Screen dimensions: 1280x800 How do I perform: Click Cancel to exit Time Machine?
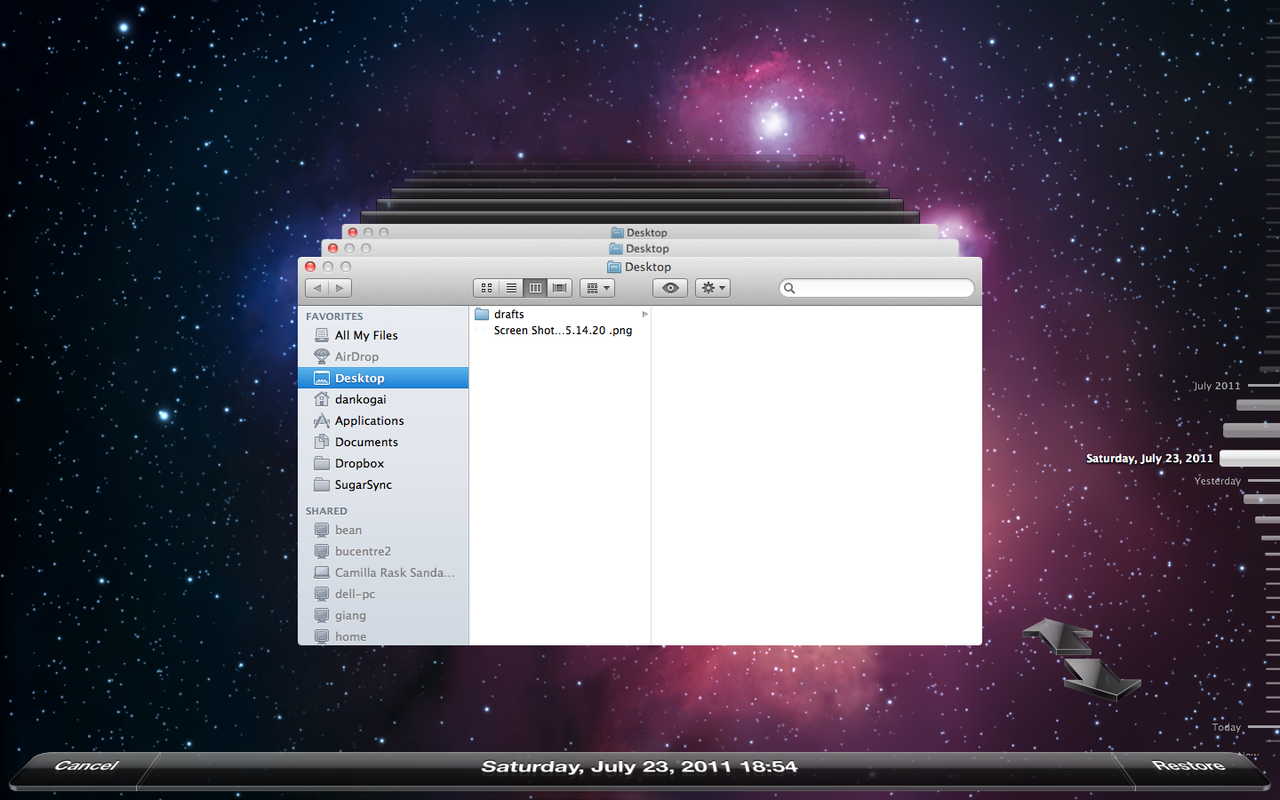tap(86, 766)
